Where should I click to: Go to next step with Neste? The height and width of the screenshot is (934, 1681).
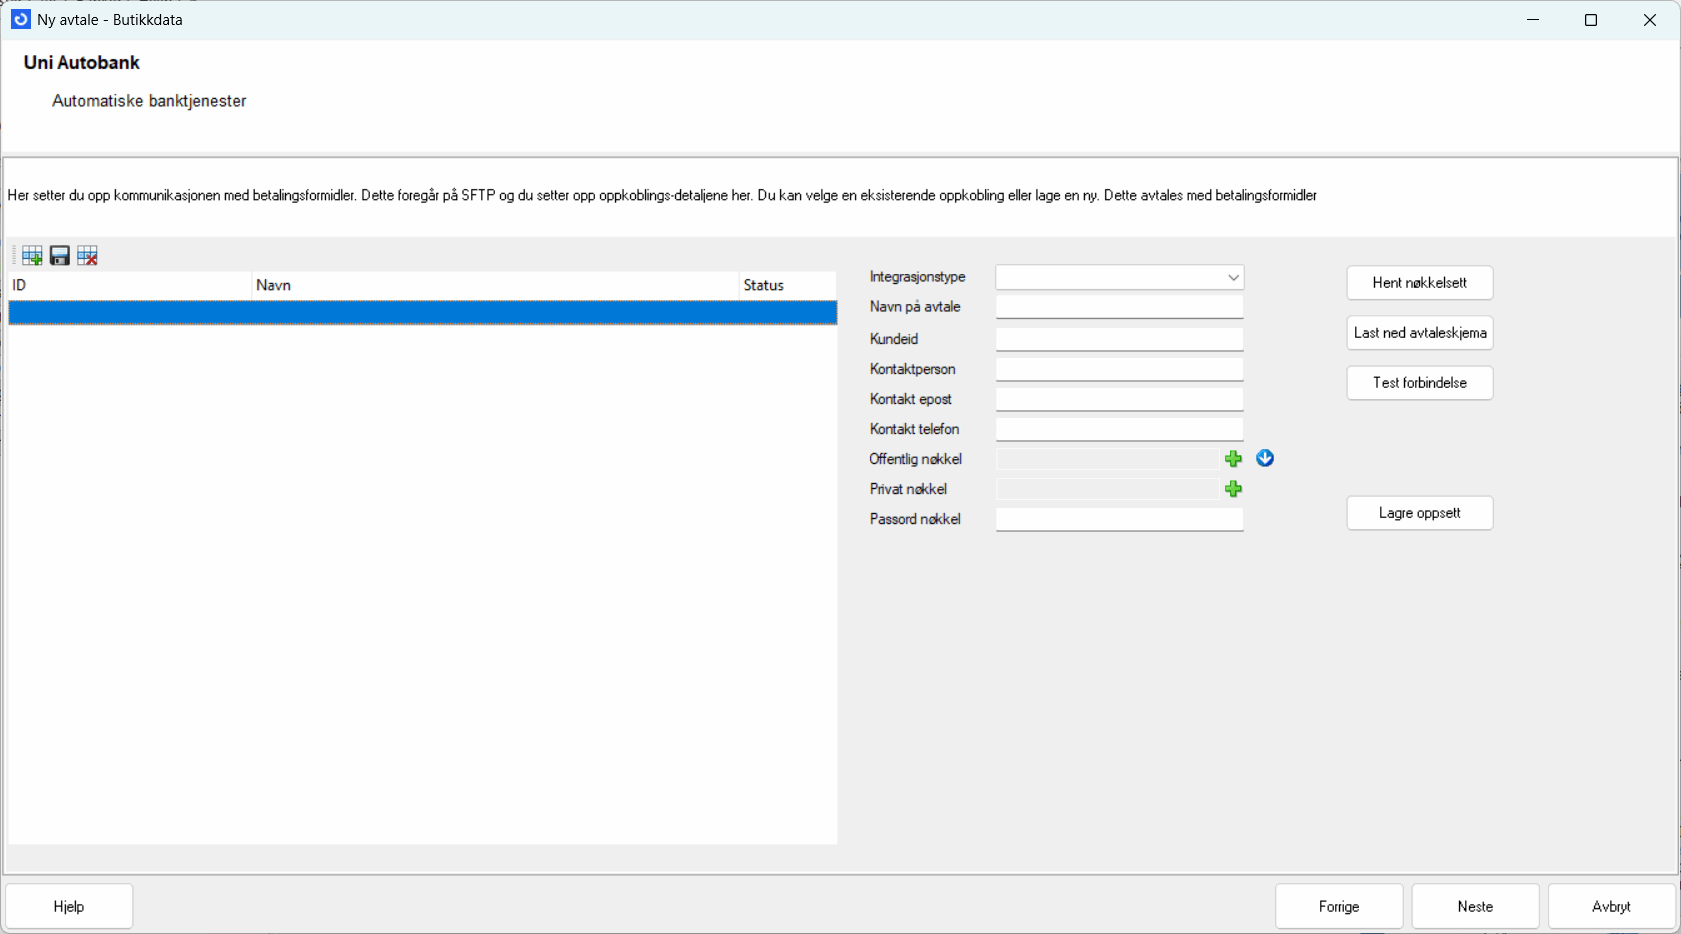pyautogui.click(x=1475, y=906)
